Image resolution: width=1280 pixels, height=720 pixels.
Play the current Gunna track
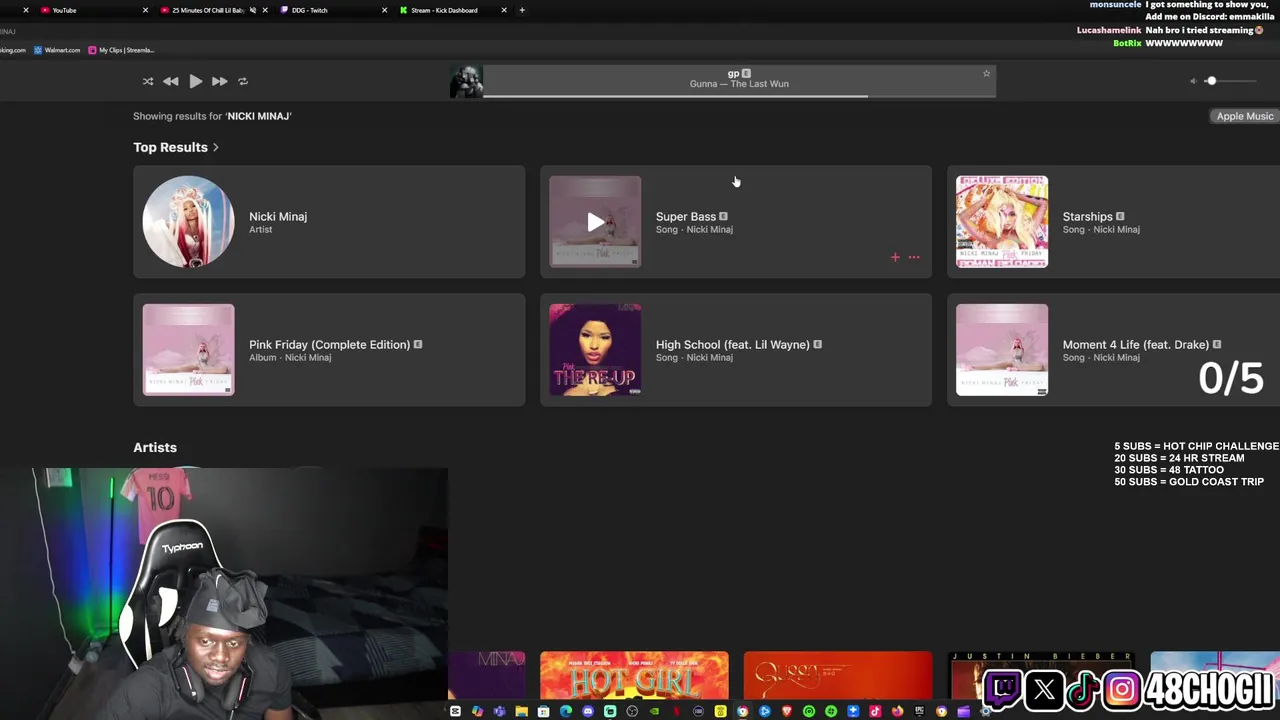pyautogui.click(x=195, y=81)
